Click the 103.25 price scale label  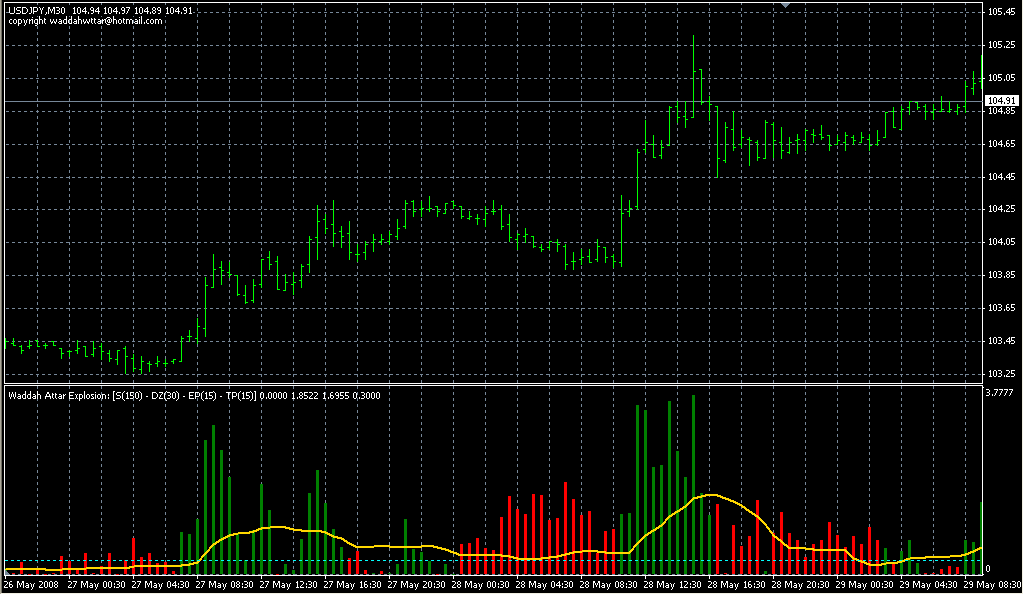click(1001, 373)
